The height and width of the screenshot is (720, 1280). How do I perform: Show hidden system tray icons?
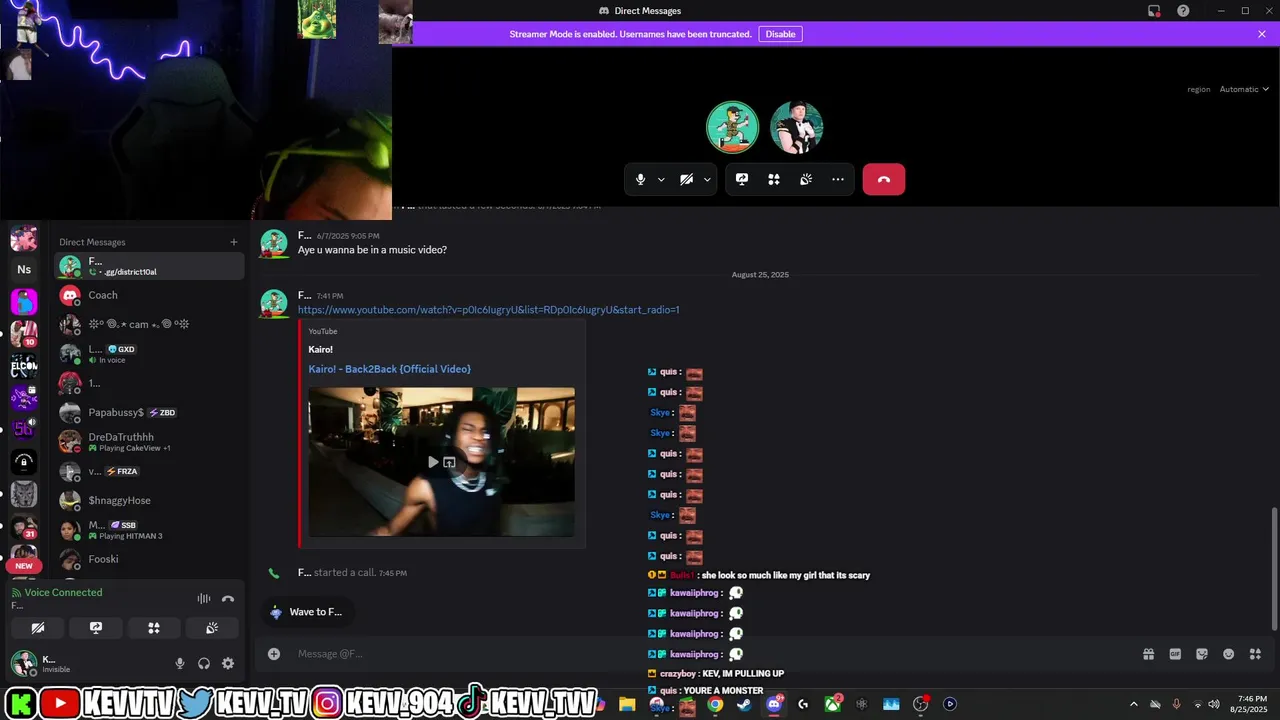tap(1133, 704)
